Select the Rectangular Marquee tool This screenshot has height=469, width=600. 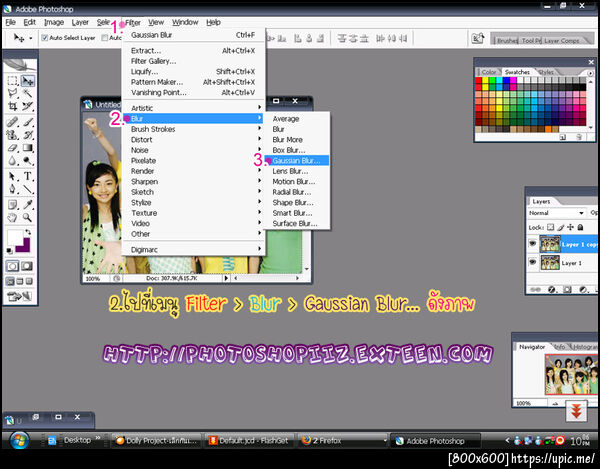point(13,81)
